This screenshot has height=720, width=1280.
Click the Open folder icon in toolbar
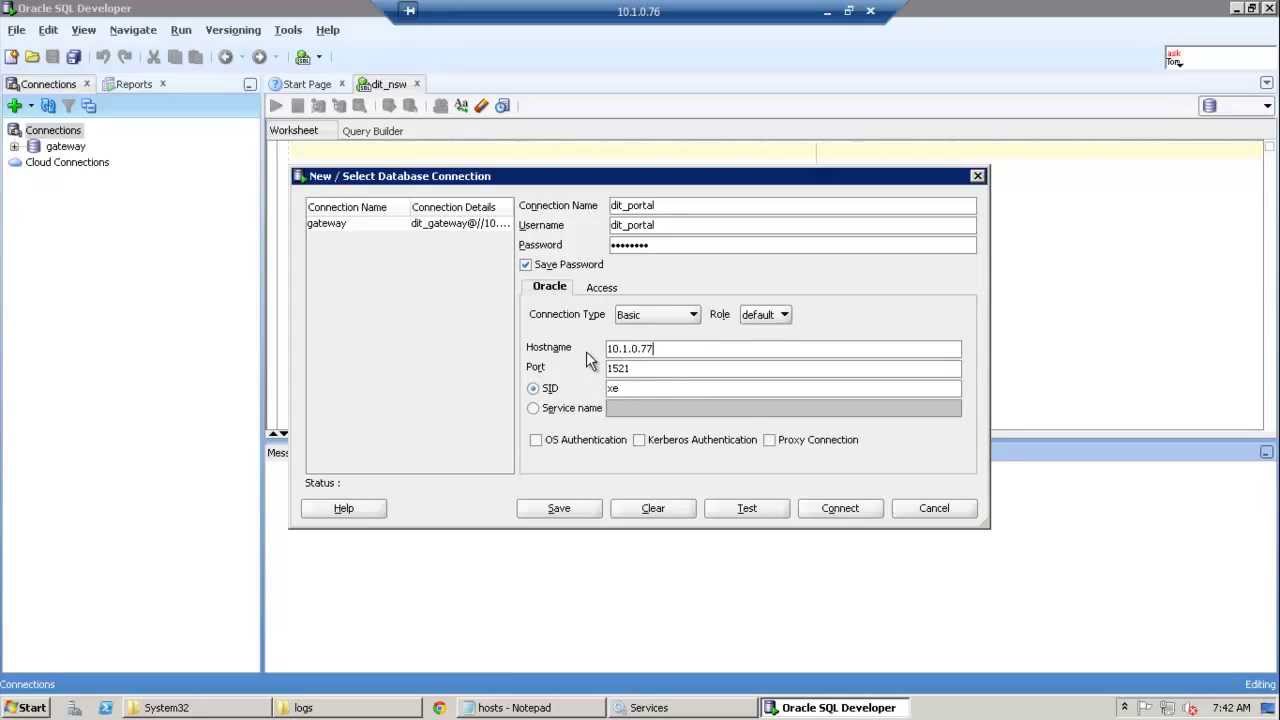(32, 57)
